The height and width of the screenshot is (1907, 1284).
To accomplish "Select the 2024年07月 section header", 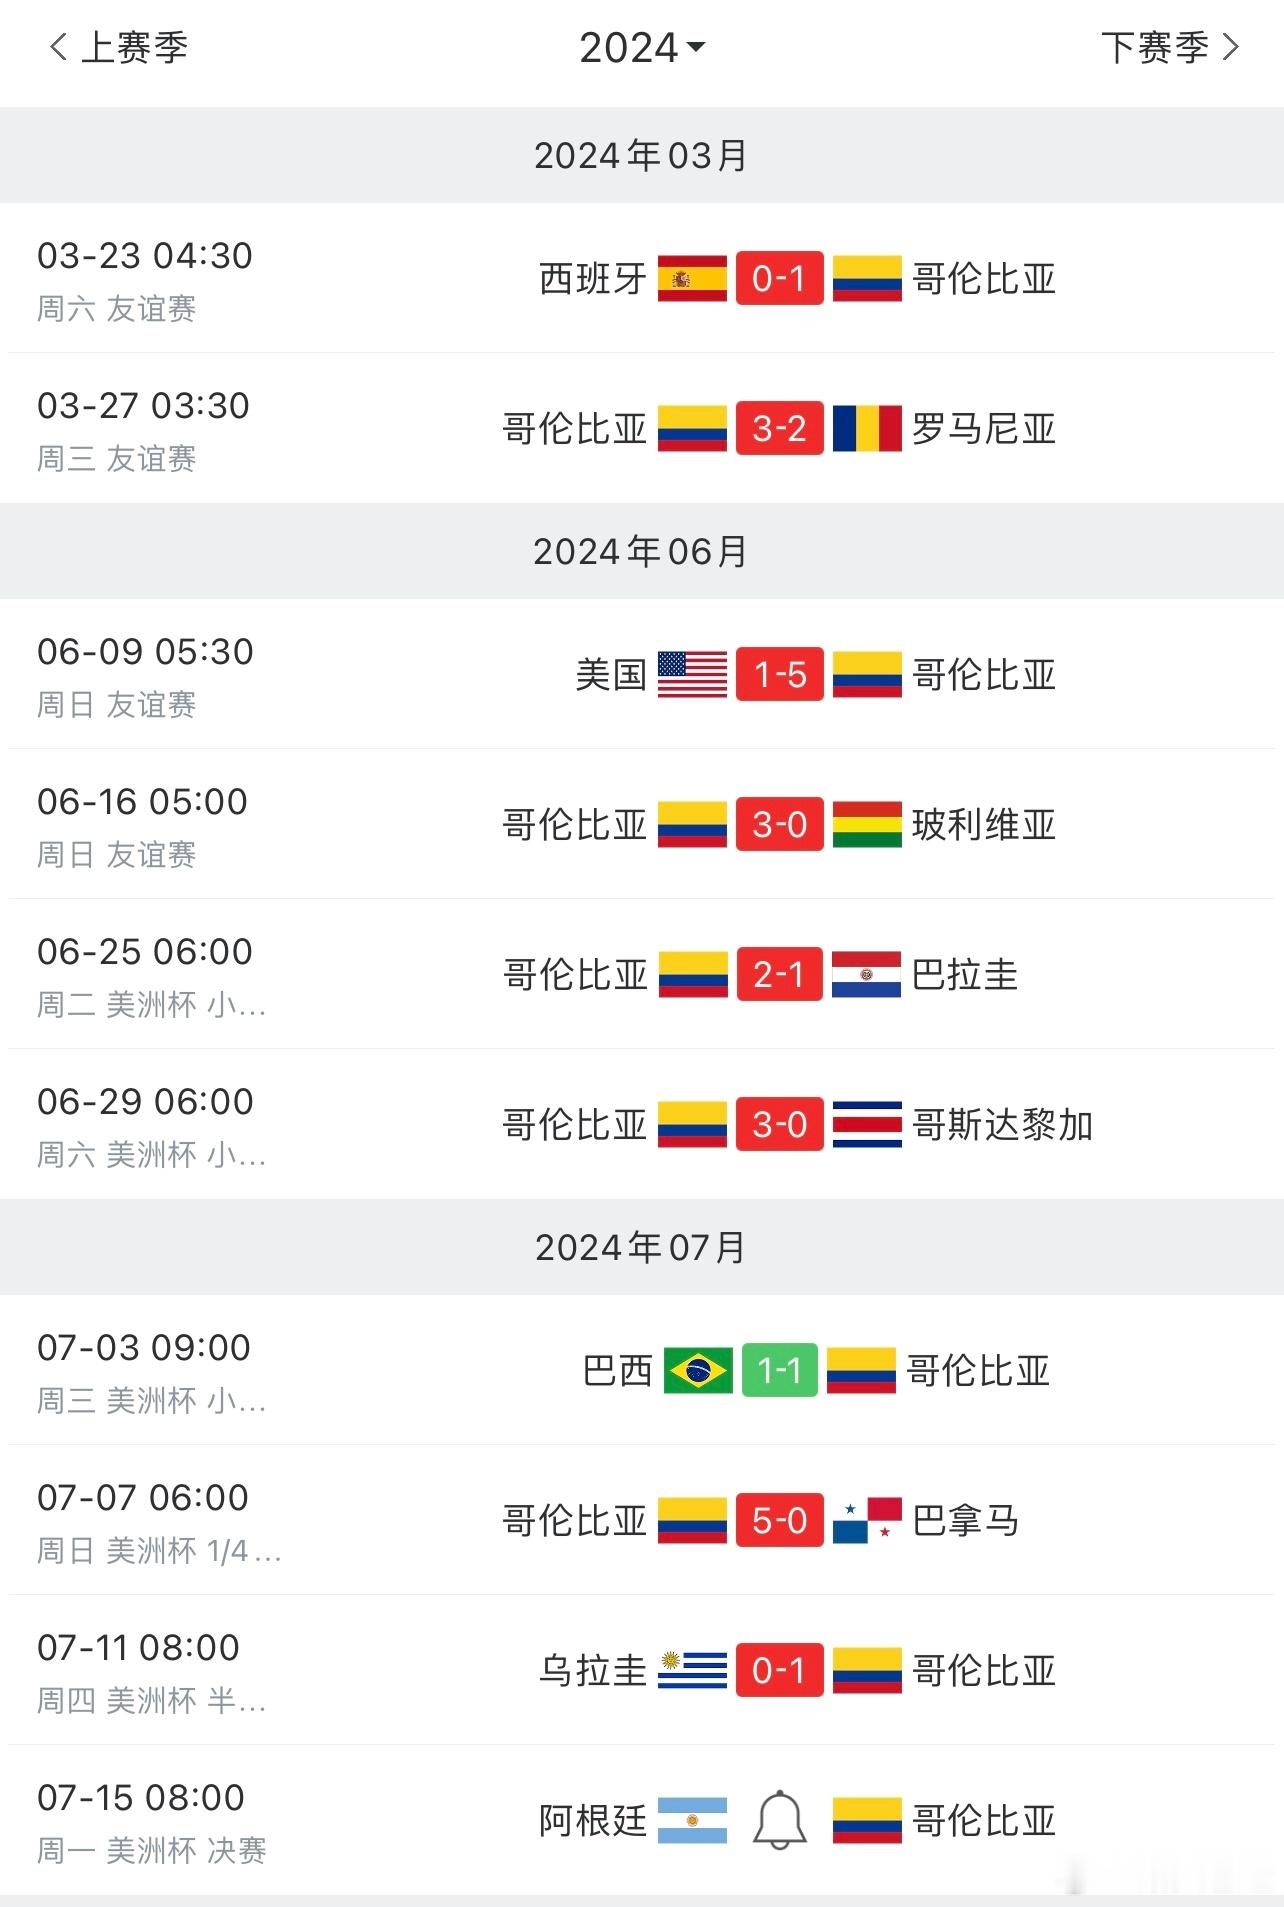I will click(642, 1247).
